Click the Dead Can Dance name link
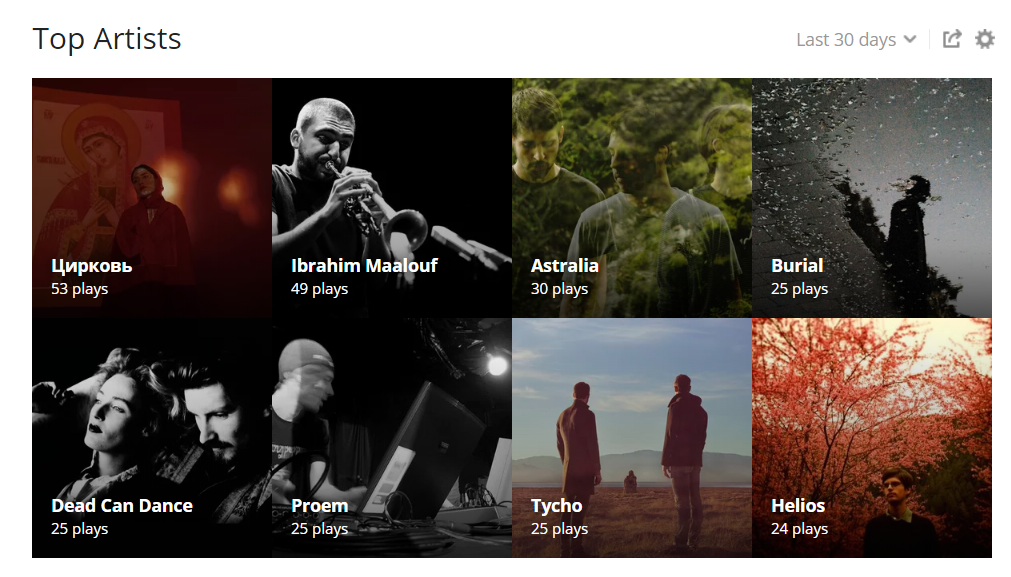 point(122,505)
